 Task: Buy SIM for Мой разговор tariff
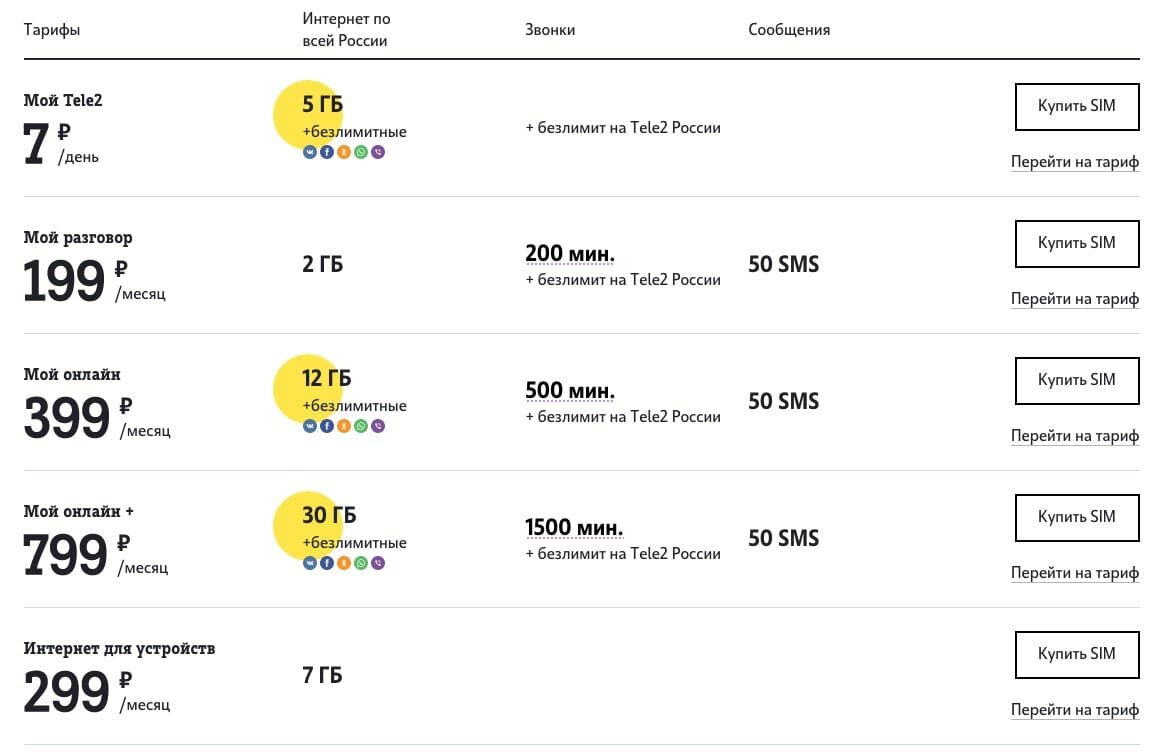1076,243
